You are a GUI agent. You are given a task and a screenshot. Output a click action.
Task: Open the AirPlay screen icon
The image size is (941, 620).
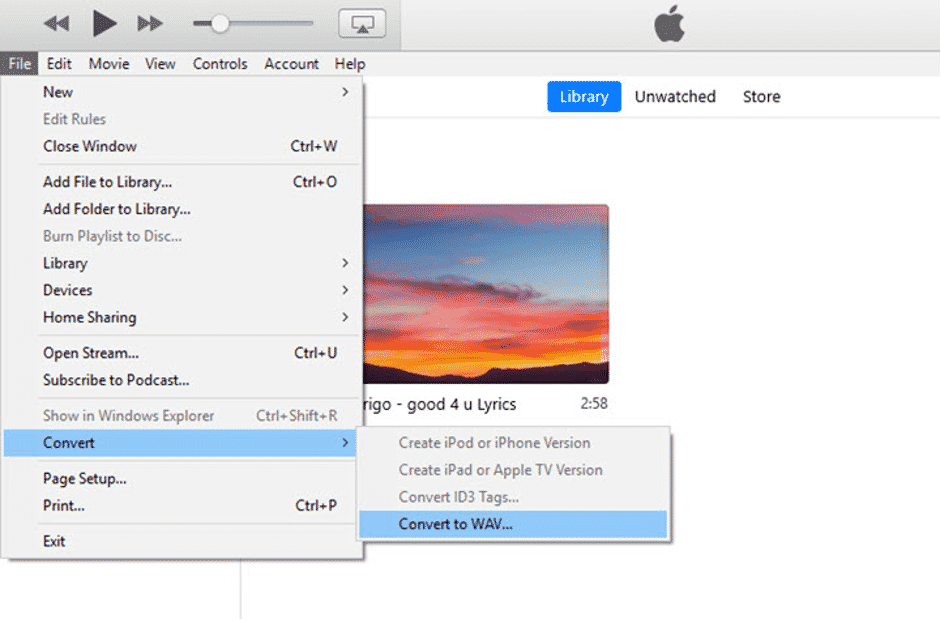coord(362,21)
